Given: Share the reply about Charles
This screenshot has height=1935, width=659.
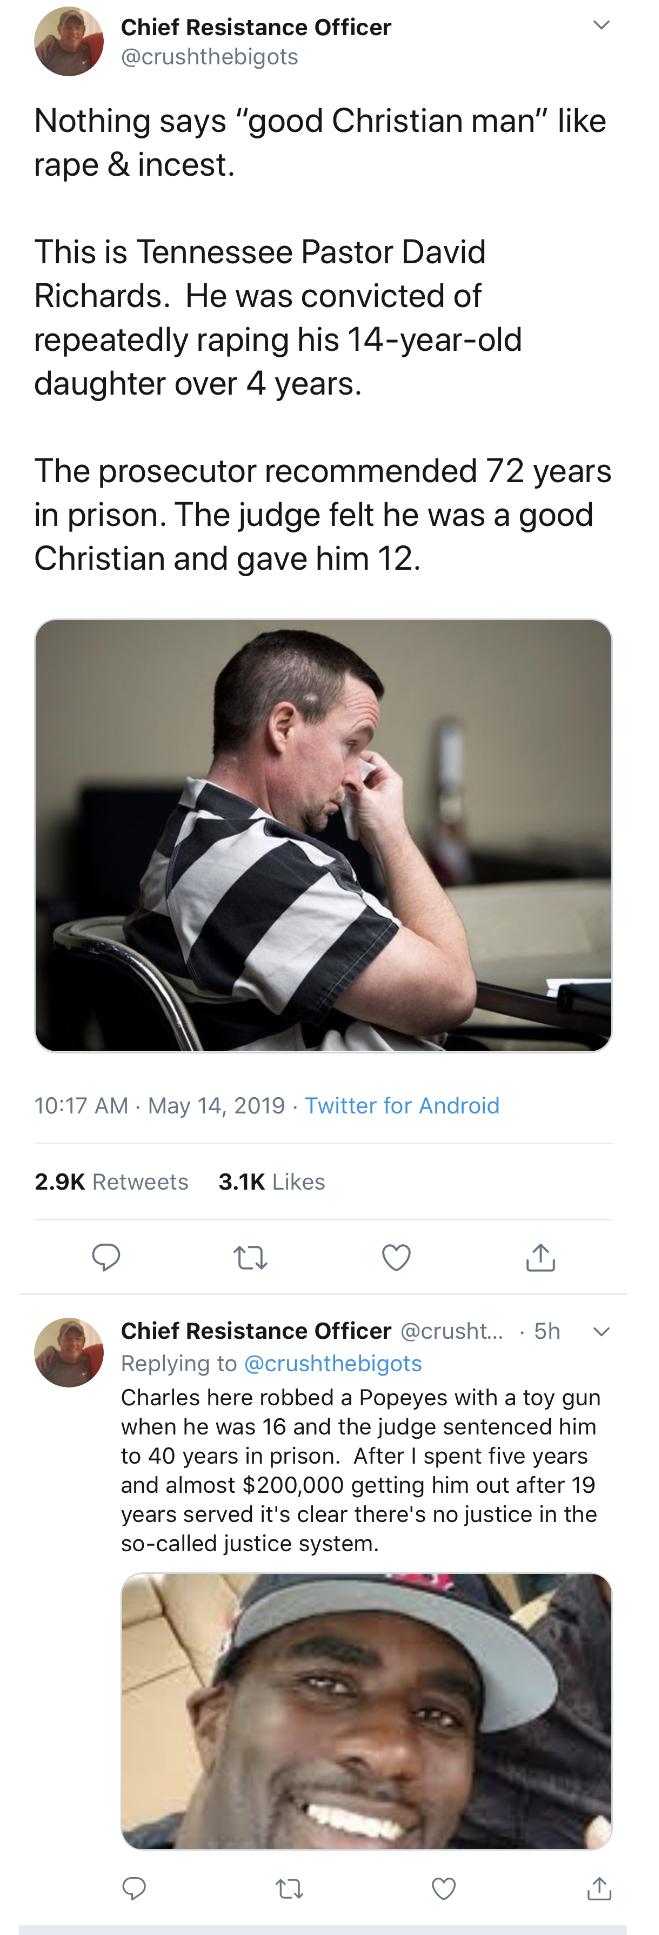Looking at the screenshot, I should (598, 1887).
